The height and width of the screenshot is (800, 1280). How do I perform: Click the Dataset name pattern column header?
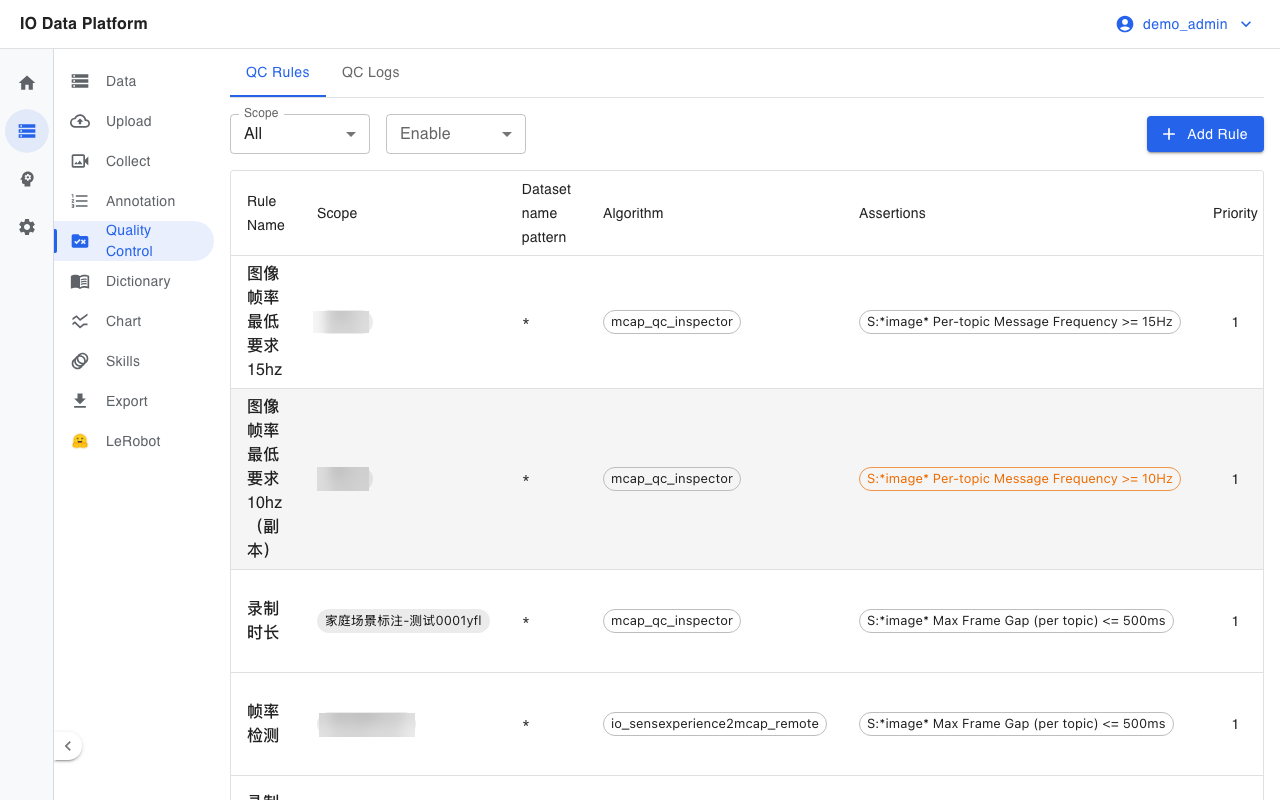click(x=546, y=213)
